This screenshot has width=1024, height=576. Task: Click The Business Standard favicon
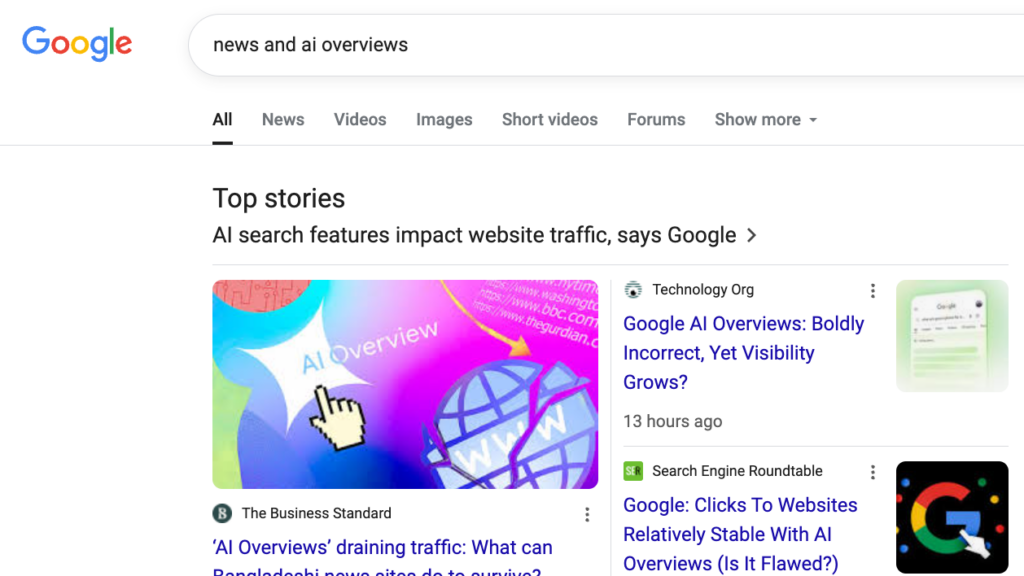click(222, 513)
